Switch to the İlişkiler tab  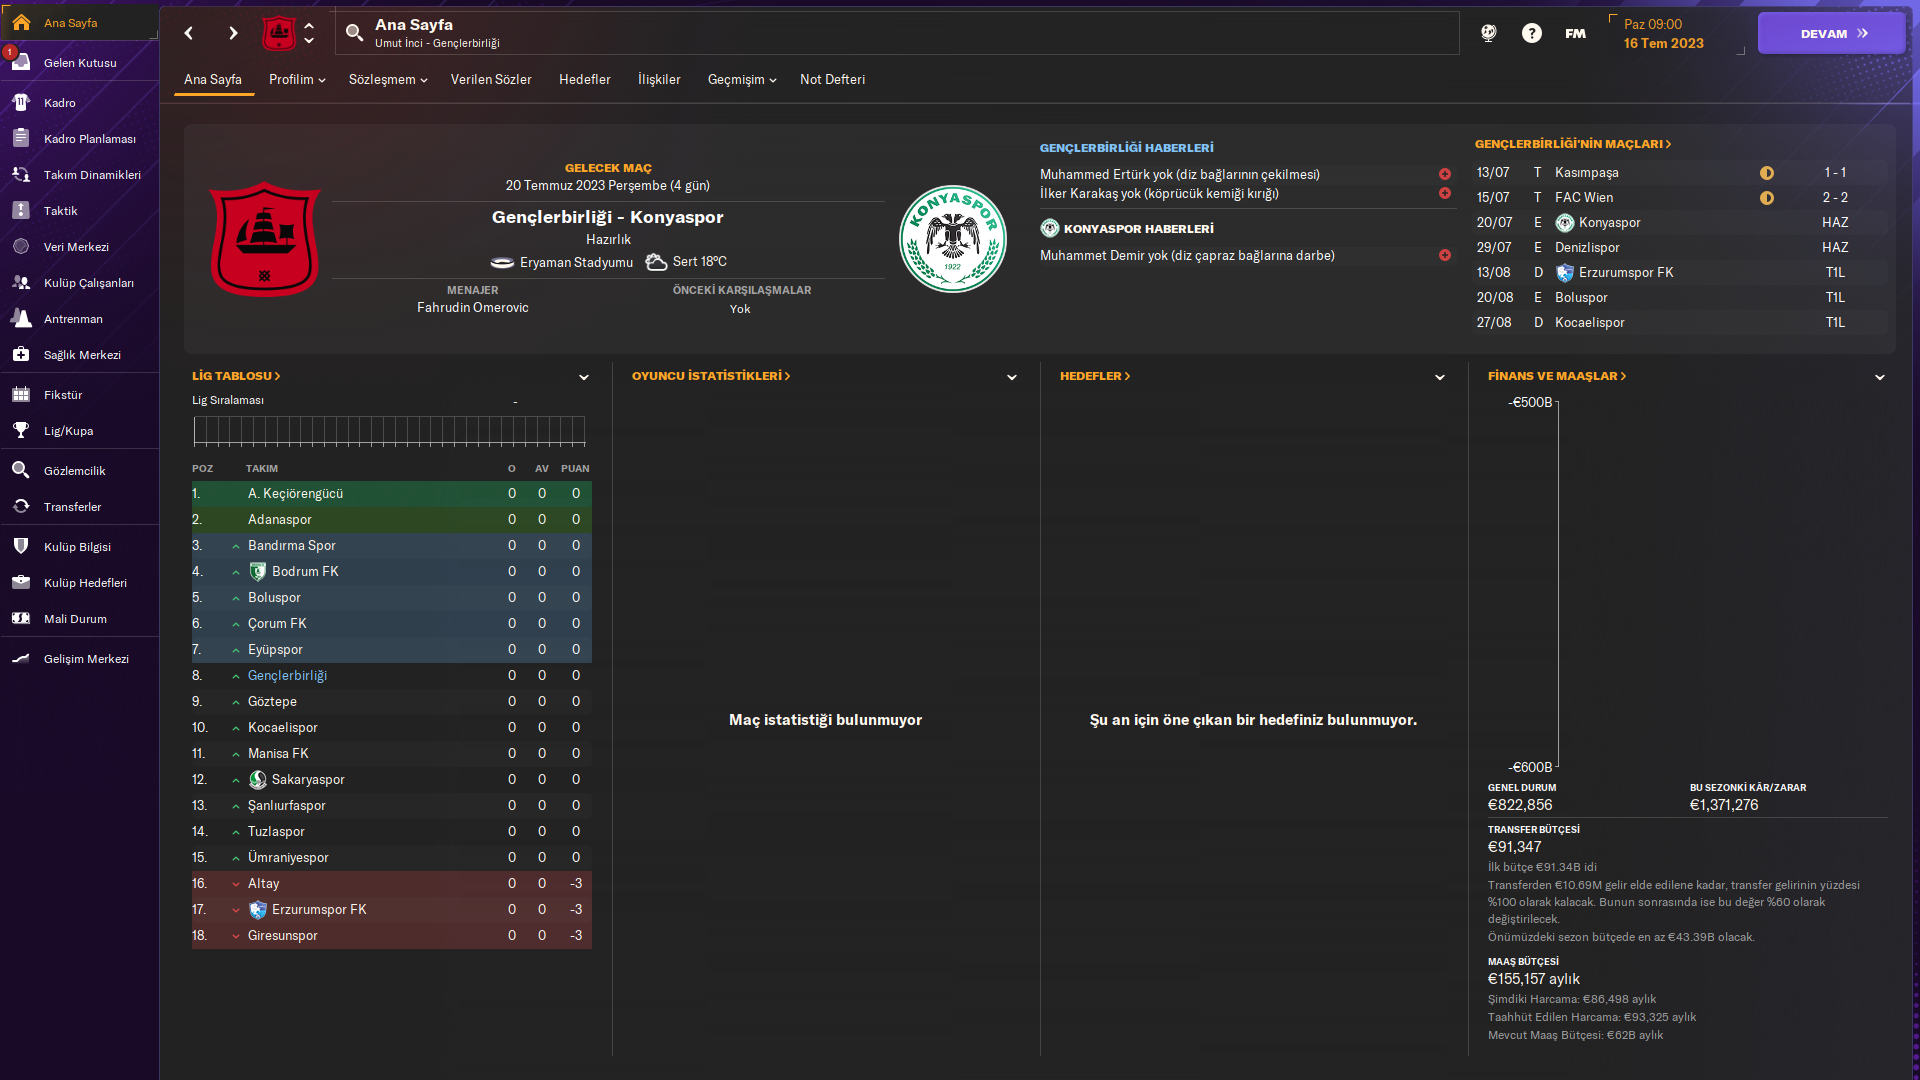coord(659,79)
